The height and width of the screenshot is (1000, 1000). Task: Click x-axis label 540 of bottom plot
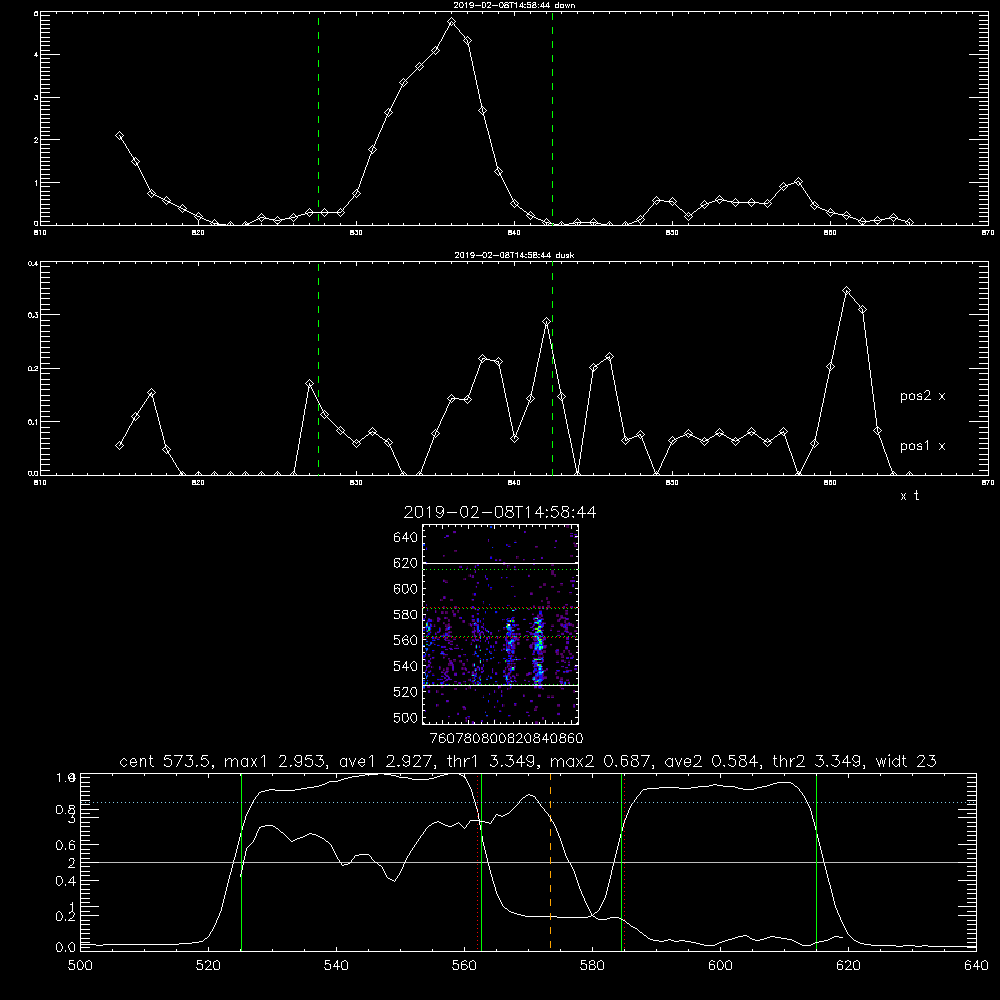pyautogui.click(x=336, y=966)
